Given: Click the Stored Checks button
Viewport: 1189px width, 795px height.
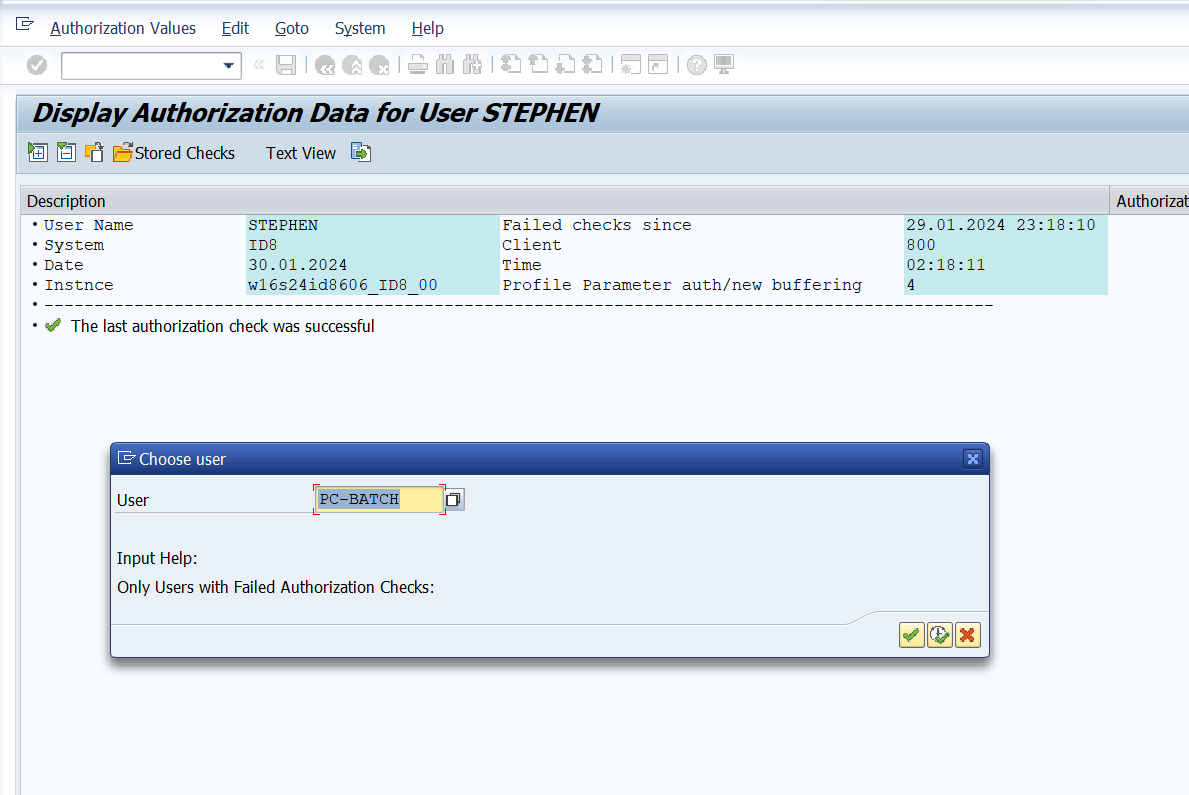Looking at the screenshot, I should pyautogui.click(x=174, y=153).
